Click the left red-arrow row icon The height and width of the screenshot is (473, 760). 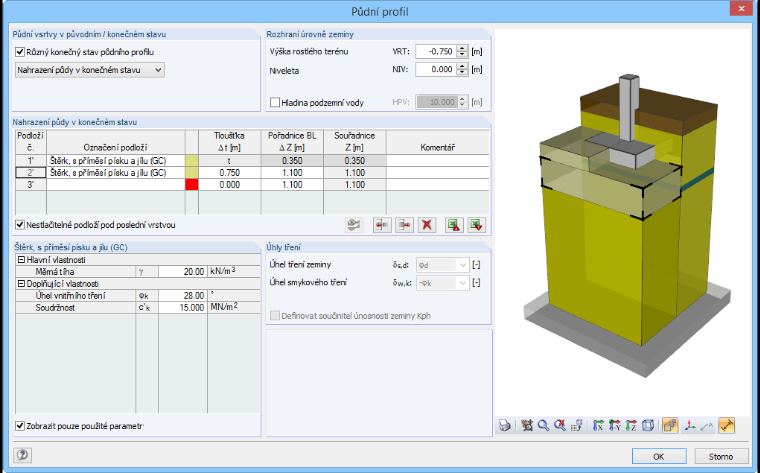click(382, 225)
